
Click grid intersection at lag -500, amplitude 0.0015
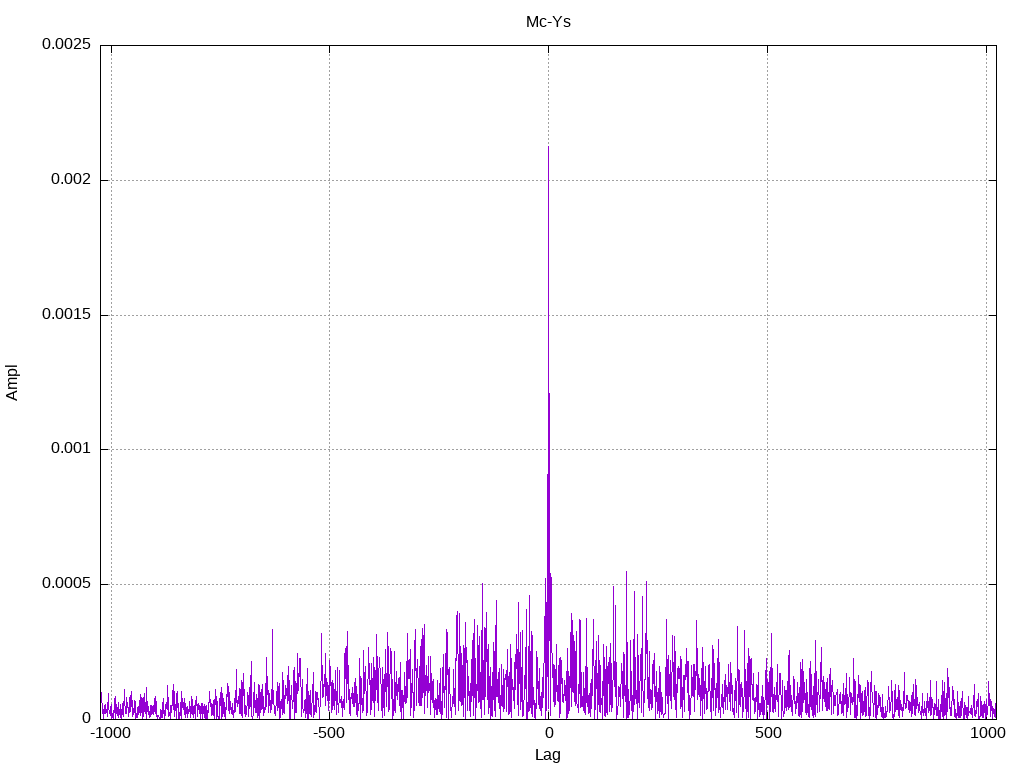(x=329, y=315)
